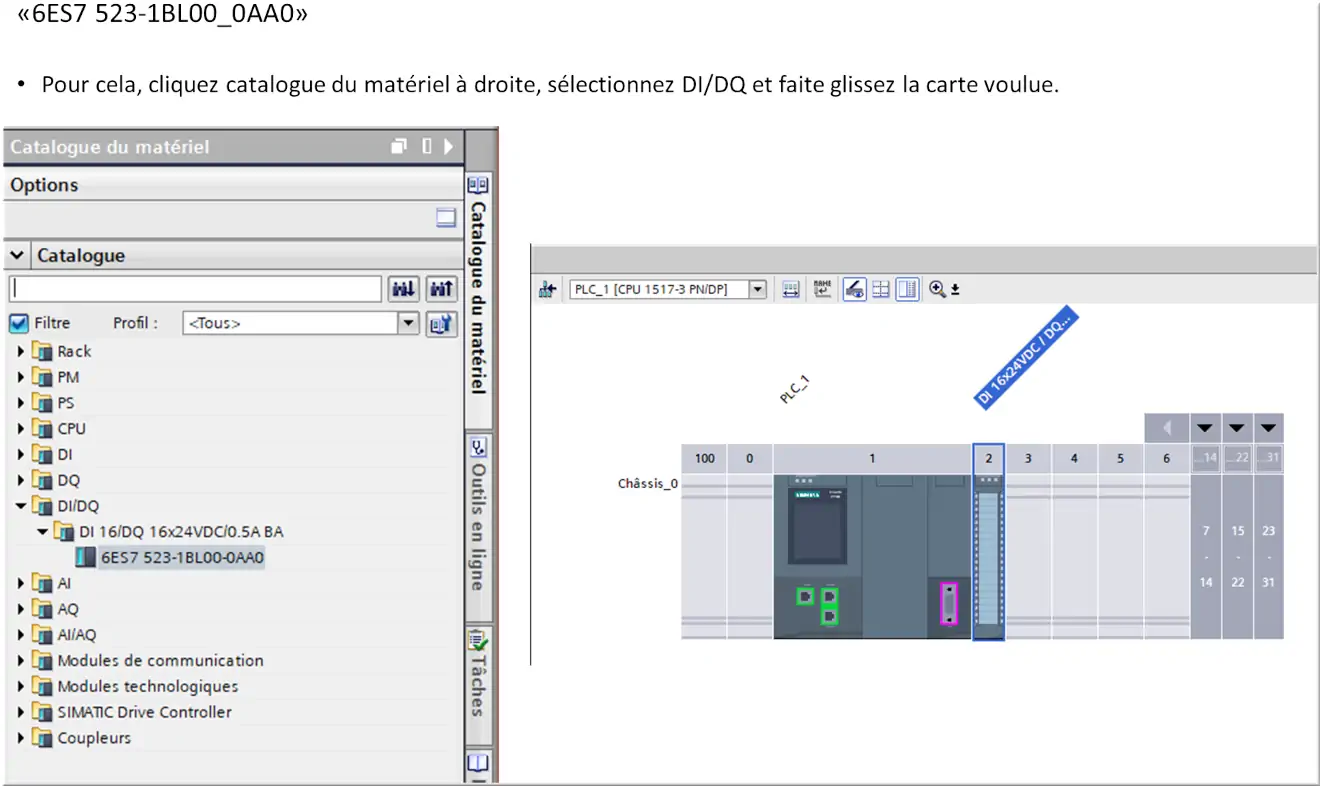Select rack slot 4 header
This screenshot has height=786, width=1320.
click(x=1074, y=459)
